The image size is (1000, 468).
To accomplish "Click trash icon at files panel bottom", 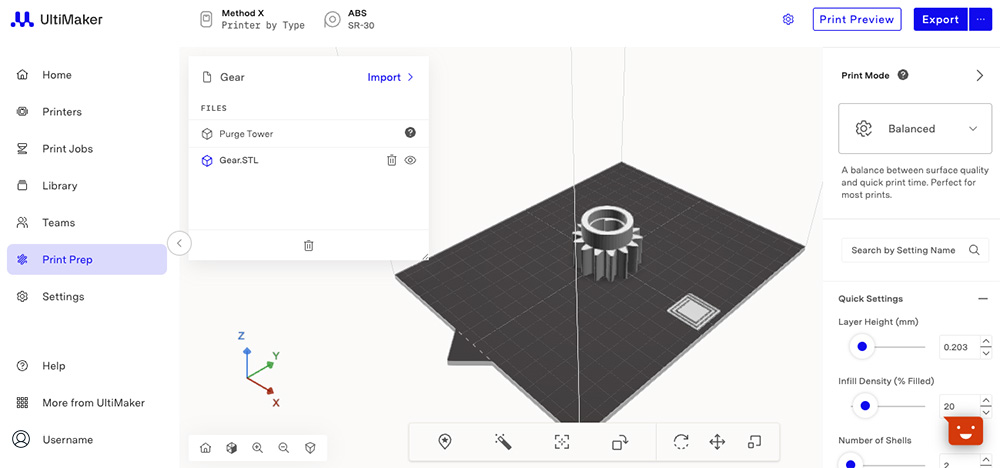I will point(309,245).
